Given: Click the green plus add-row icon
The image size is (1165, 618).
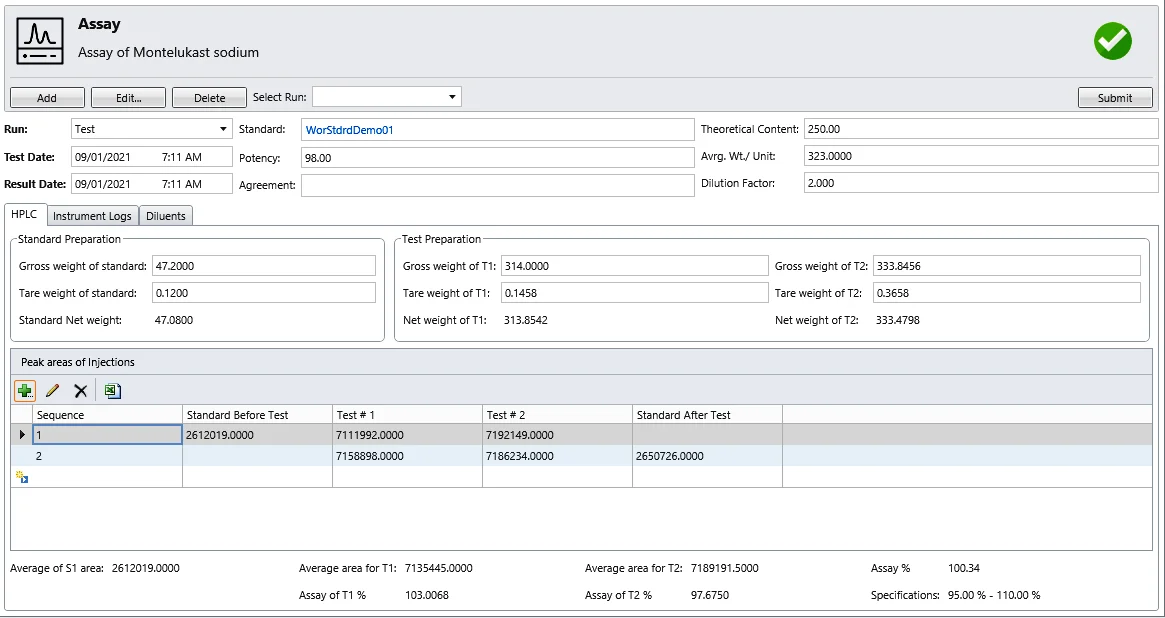Looking at the screenshot, I should 25,391.
